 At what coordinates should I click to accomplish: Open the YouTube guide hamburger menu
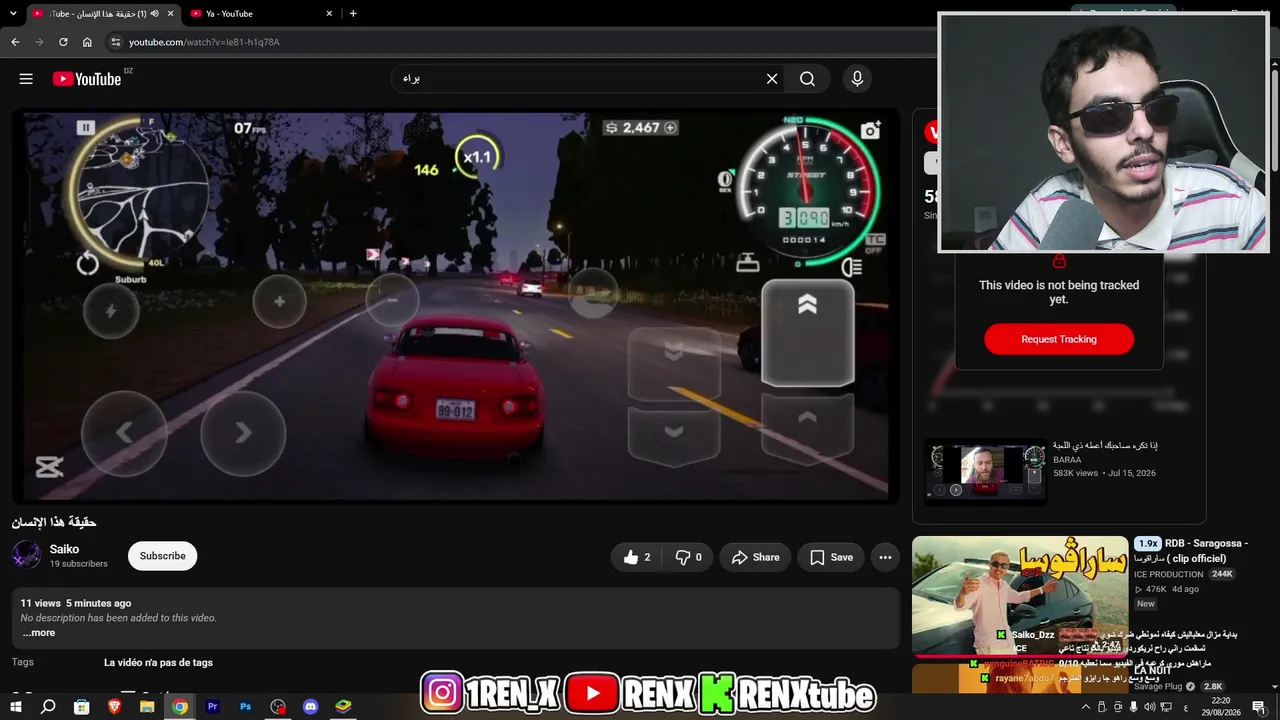click(26, 79)
